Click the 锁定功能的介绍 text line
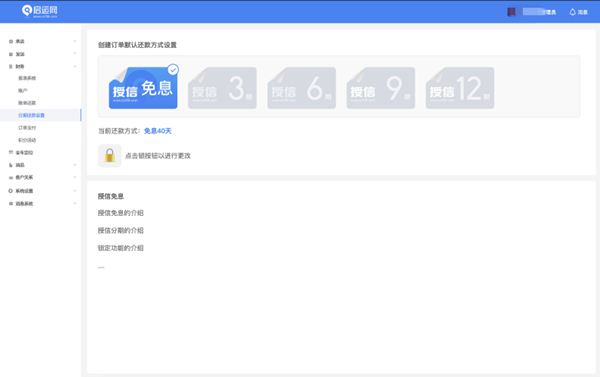The width and height of the screenshot is (600, 377). [x=121, y=248]
